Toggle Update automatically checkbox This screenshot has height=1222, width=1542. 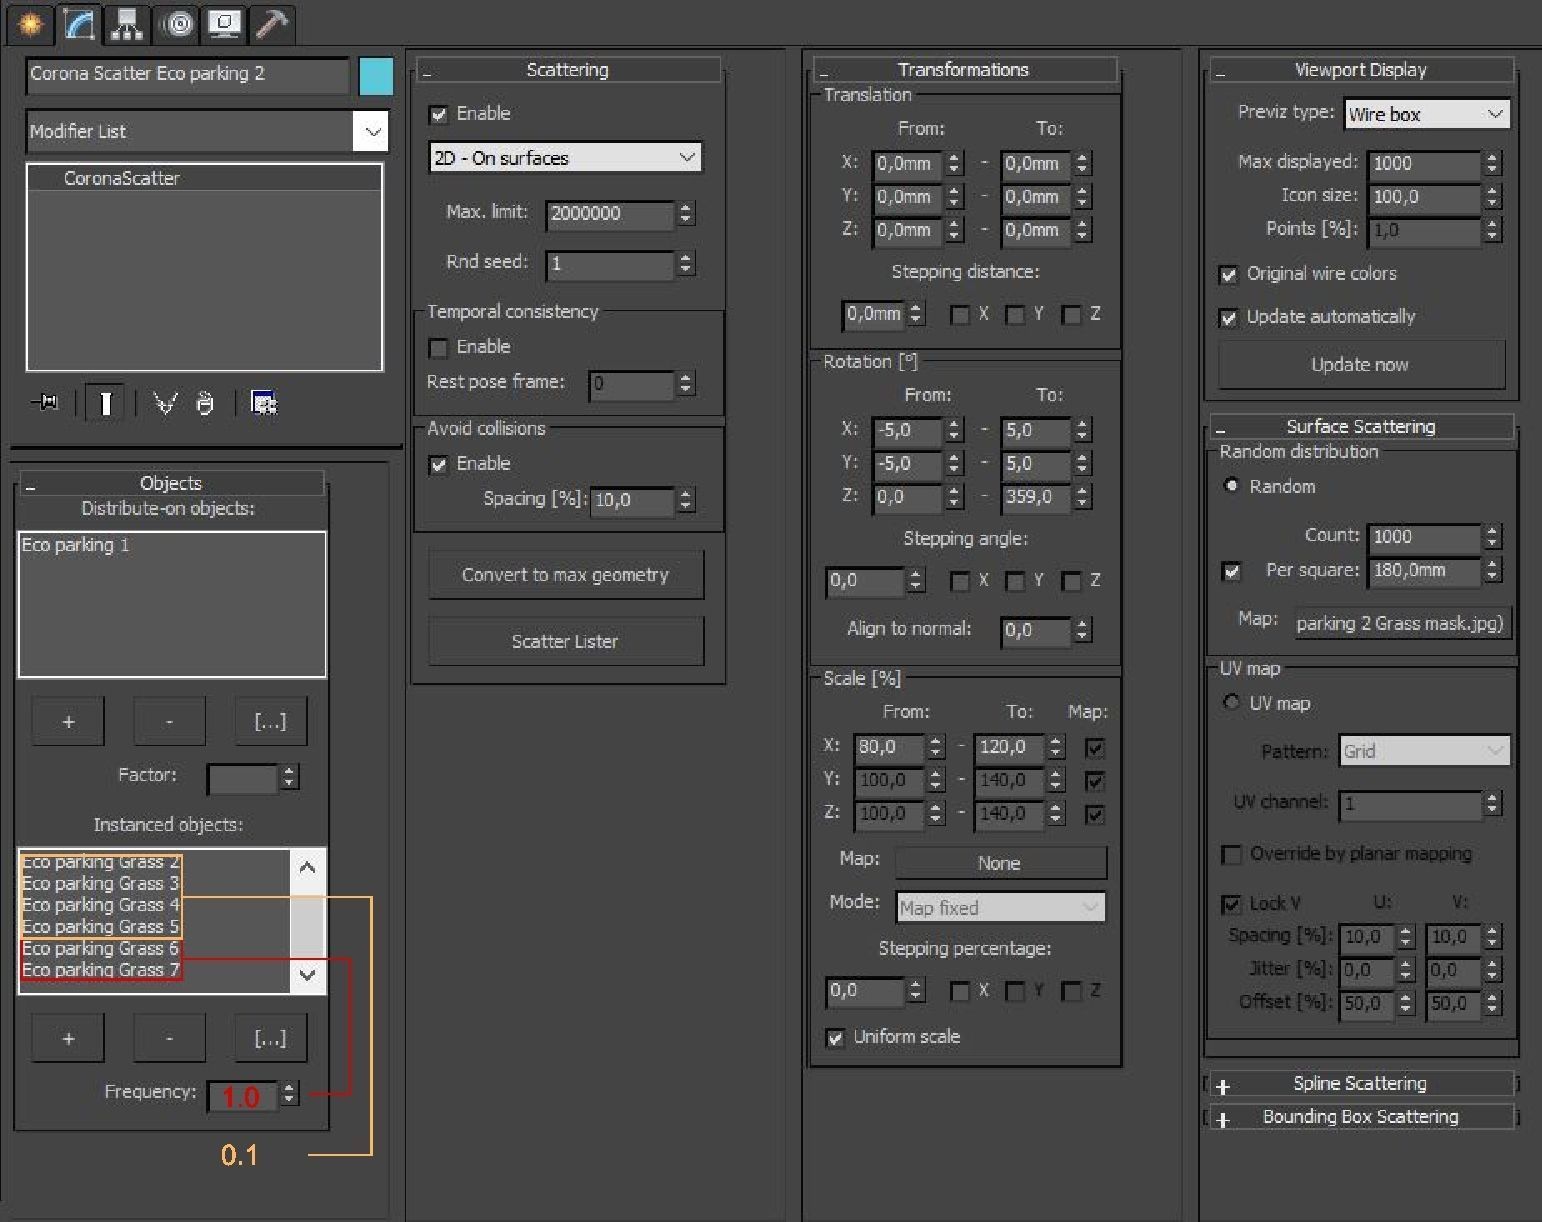[1229, 318]
